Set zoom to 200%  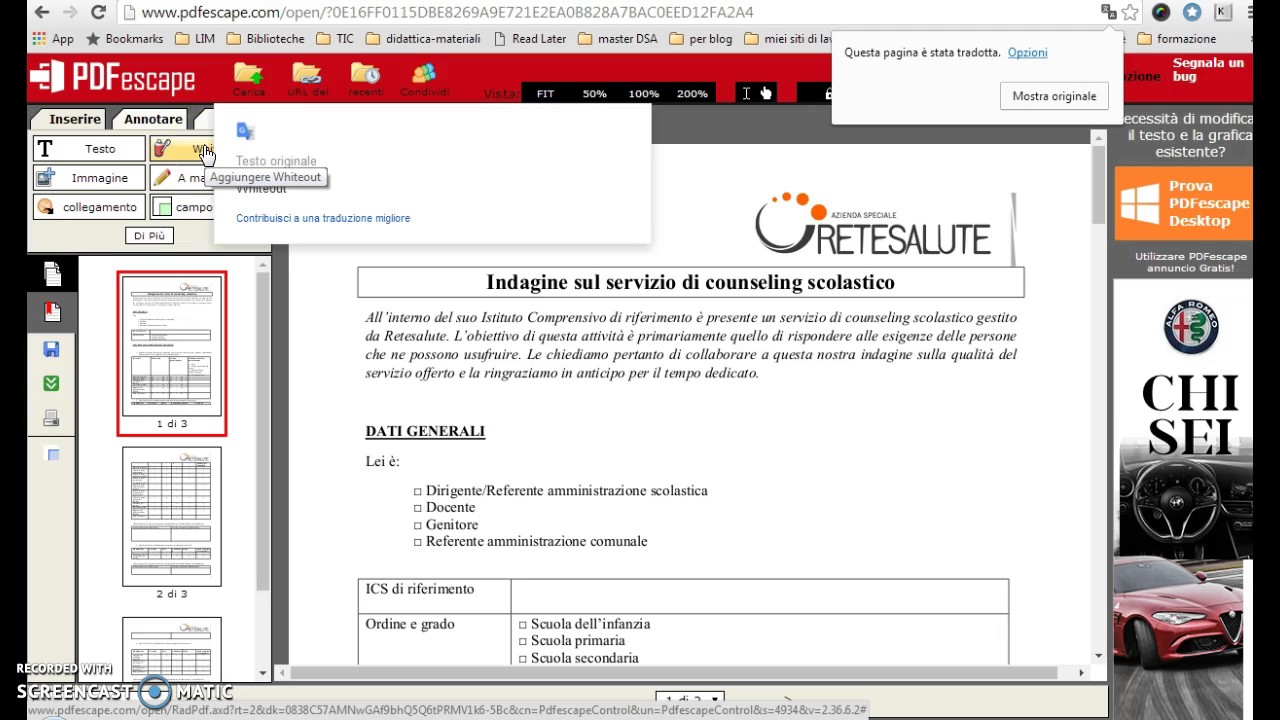692,93
